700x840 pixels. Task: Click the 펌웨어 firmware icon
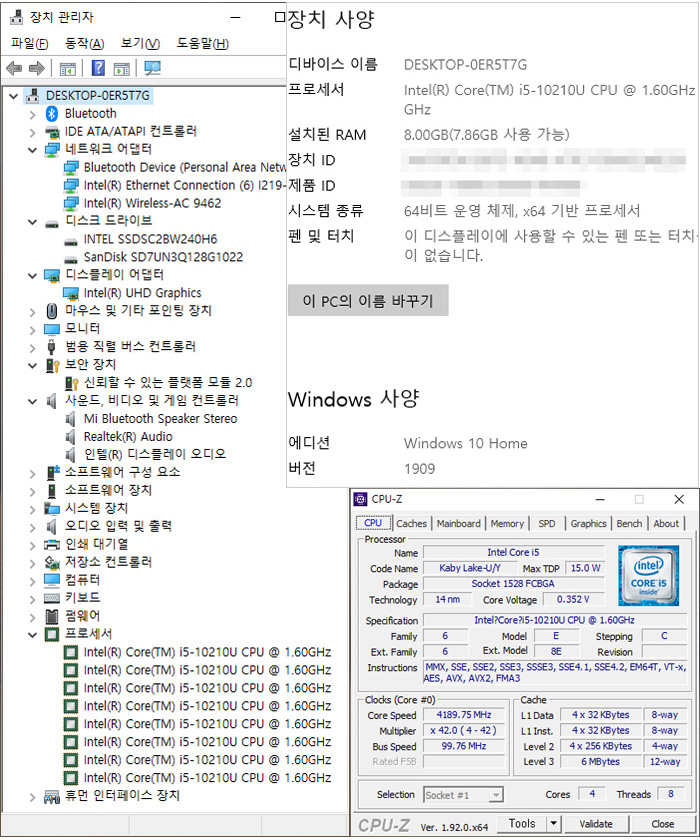click(51, 617)
